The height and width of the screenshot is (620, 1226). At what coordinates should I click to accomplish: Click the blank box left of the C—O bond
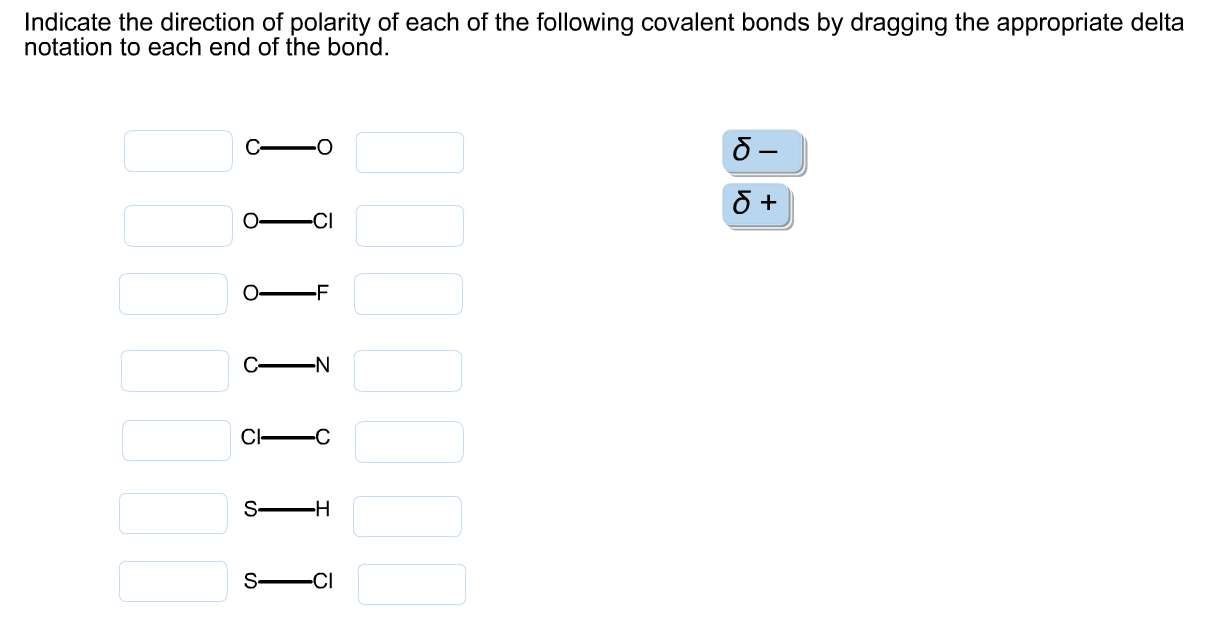pyautogui.click(x=177, y=151)
